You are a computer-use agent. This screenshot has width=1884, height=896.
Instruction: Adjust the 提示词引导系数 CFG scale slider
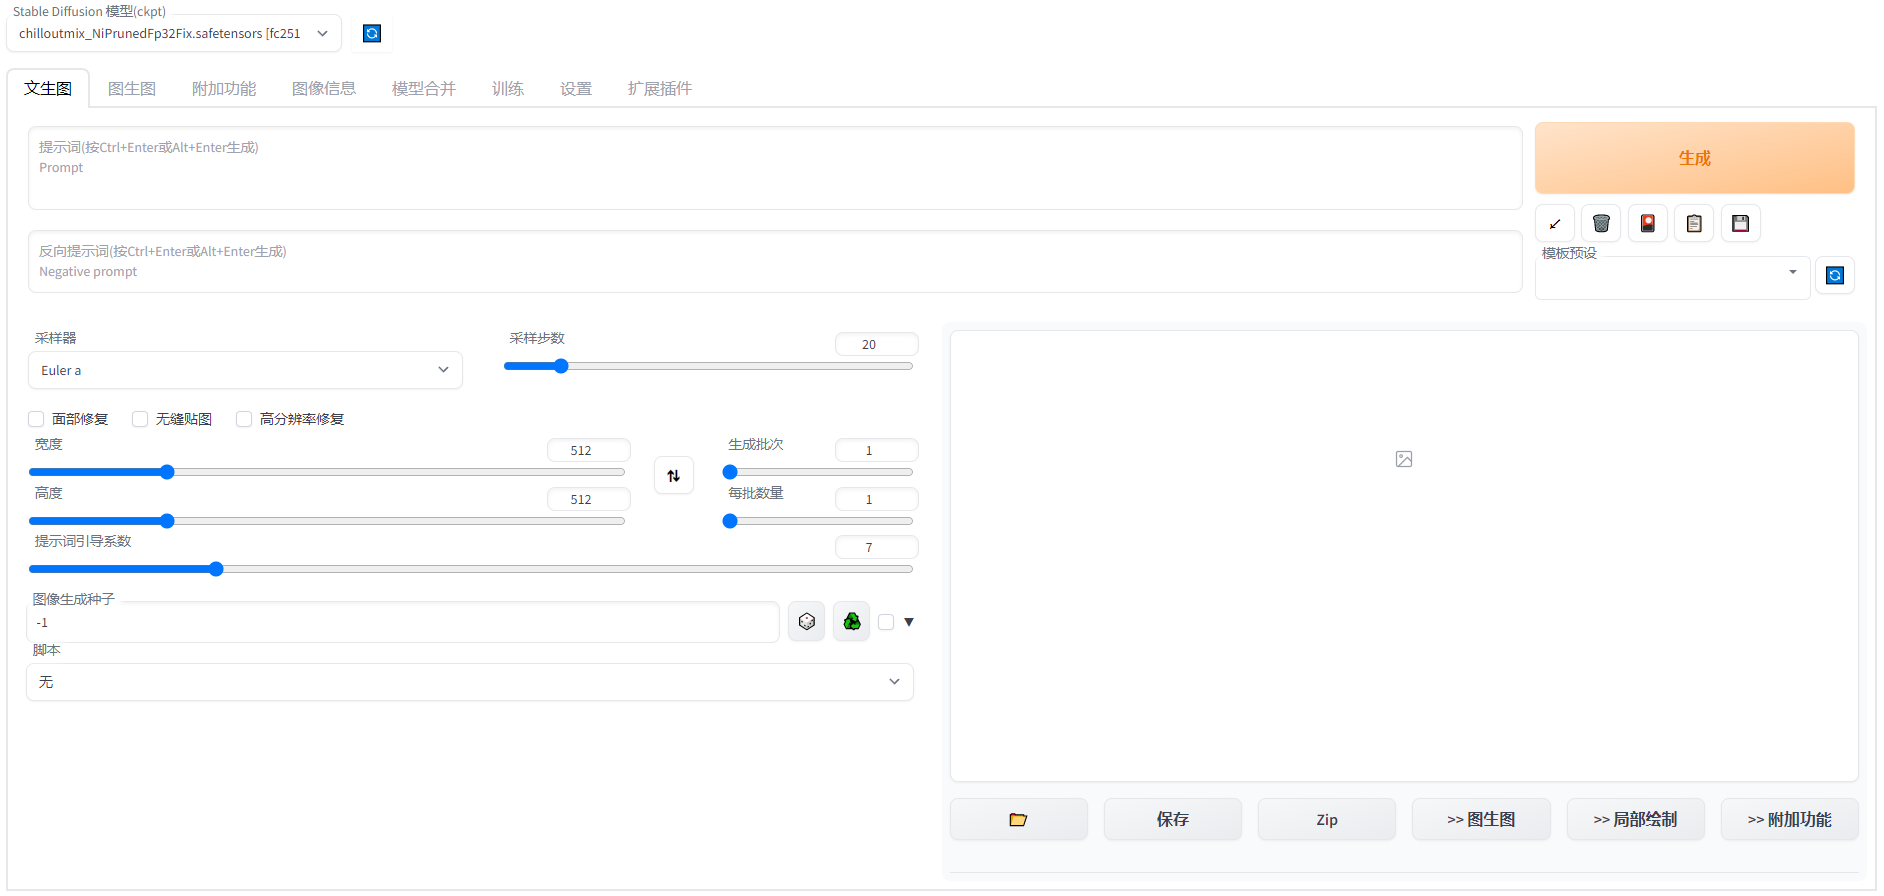point(471,569)
